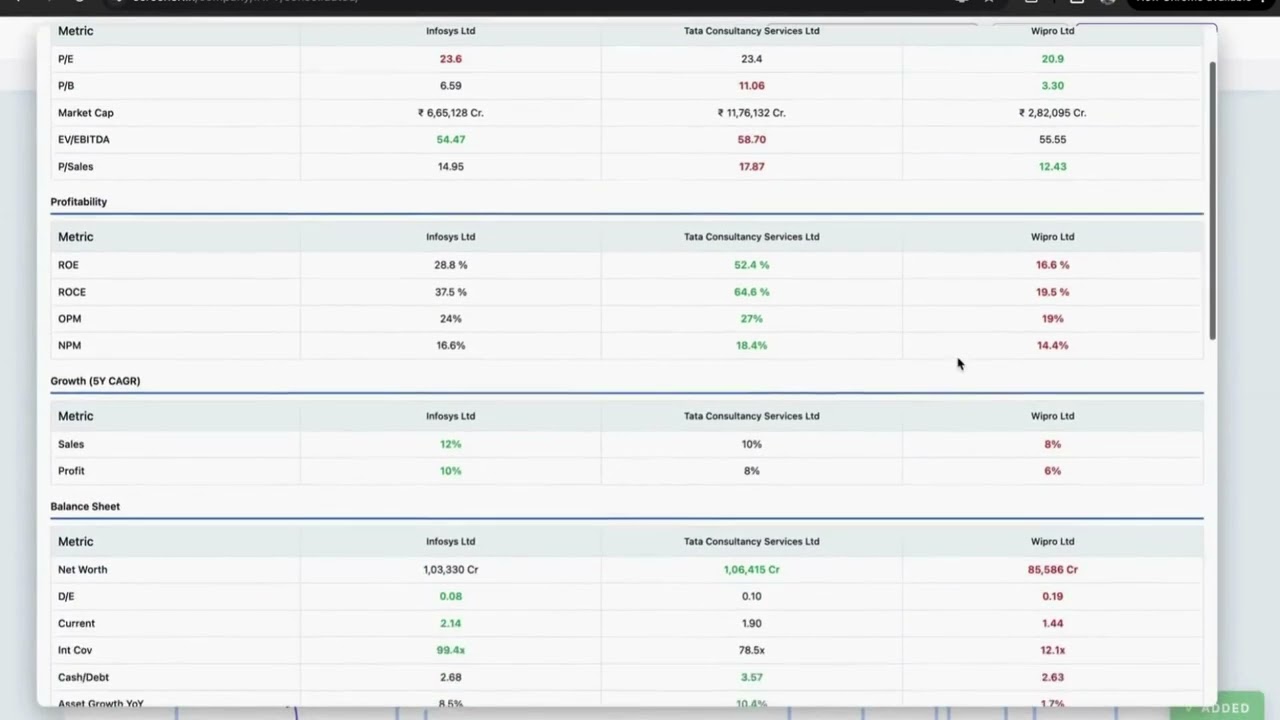
Task: Select Infosys sales growth value 12%
Action: pyautogui.click(x=451, y=444)
